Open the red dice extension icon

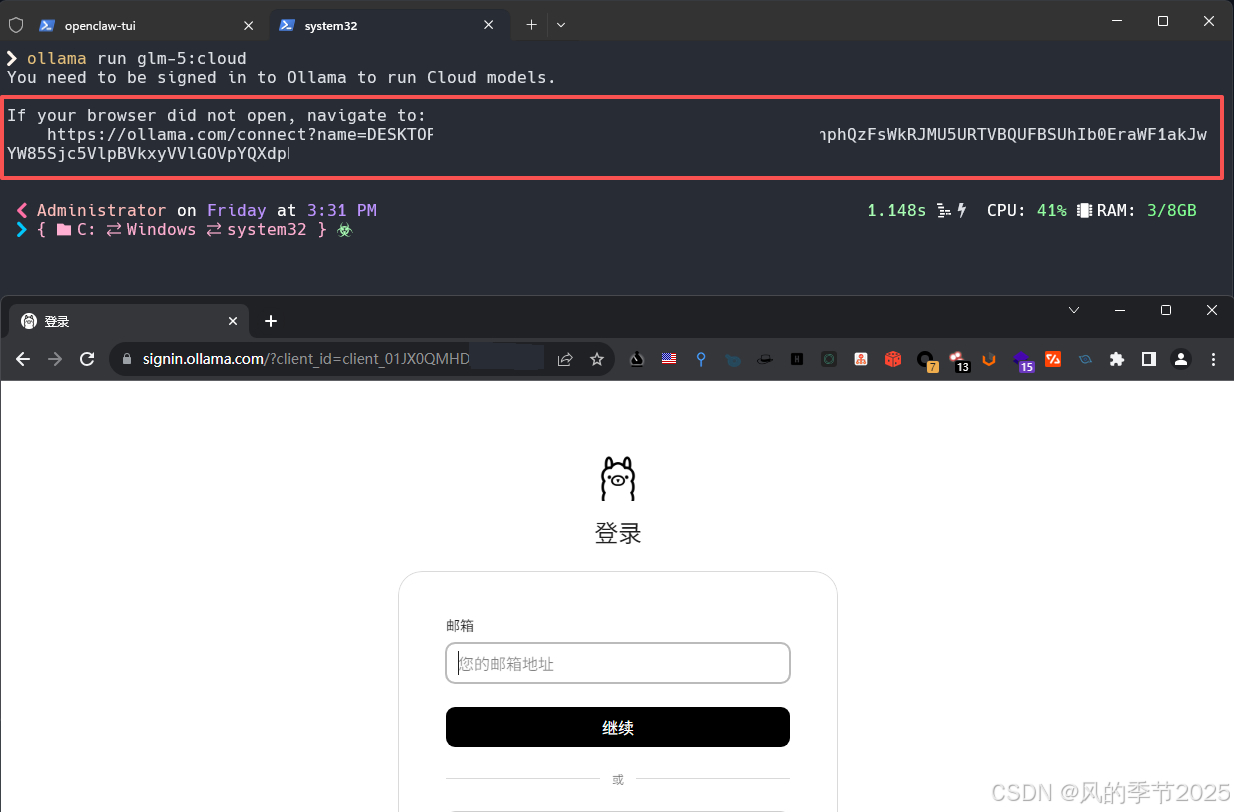(893, 359)
